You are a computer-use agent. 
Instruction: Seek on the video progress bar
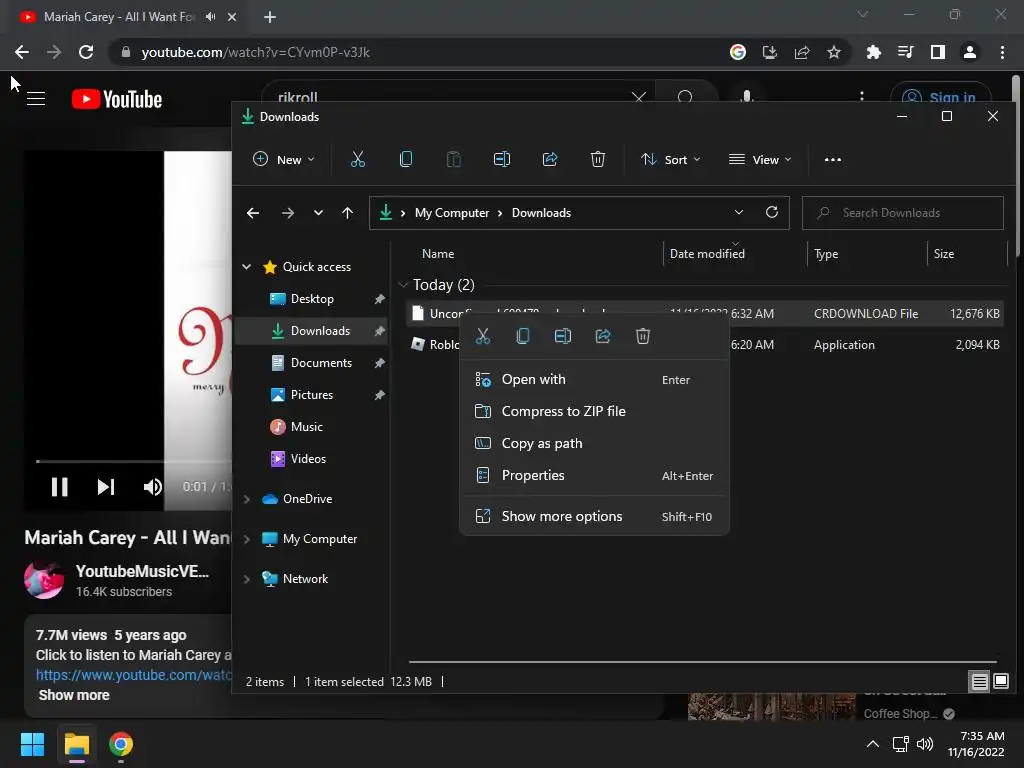click(x=133, y=461)
